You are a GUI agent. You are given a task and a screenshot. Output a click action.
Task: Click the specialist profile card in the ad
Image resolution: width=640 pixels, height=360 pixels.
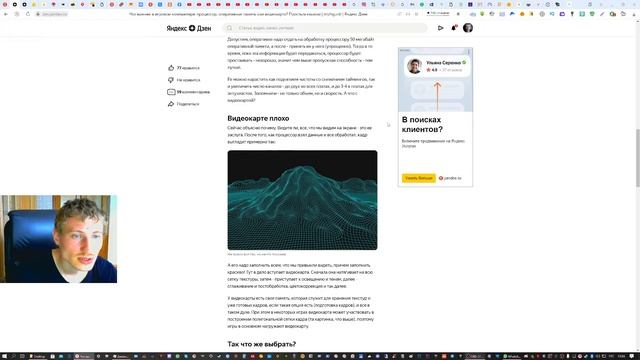pyautogui.click(x=437, y=66)
